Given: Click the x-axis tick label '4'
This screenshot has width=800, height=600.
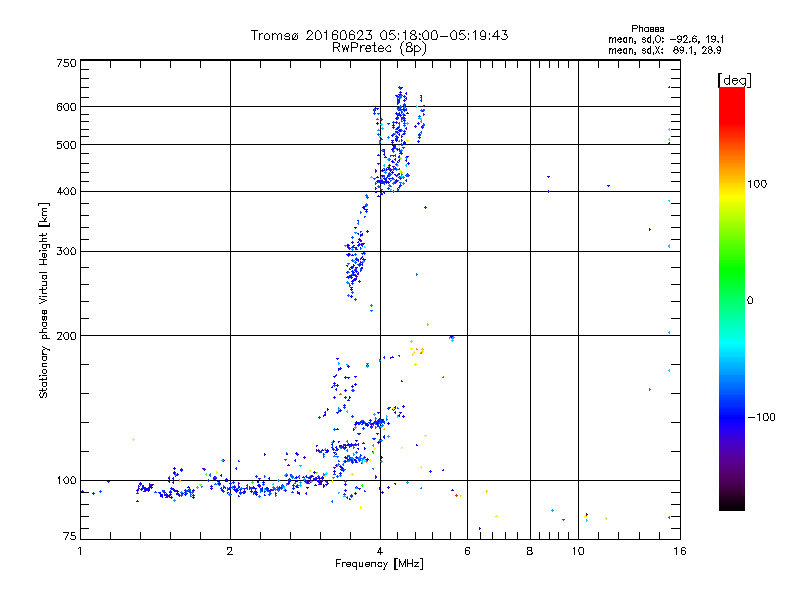Looking at the screenshot, I should (x=380, y=551).
